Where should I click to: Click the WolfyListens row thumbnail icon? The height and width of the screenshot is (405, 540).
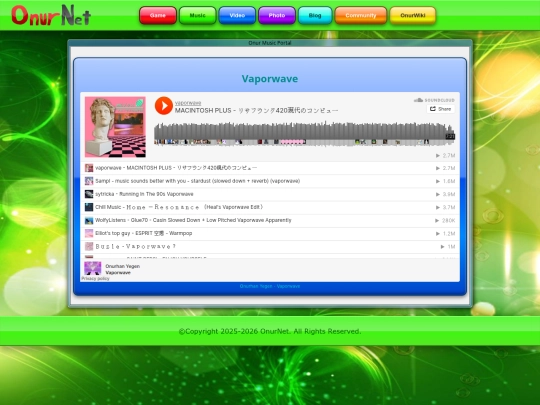[89, 220]
